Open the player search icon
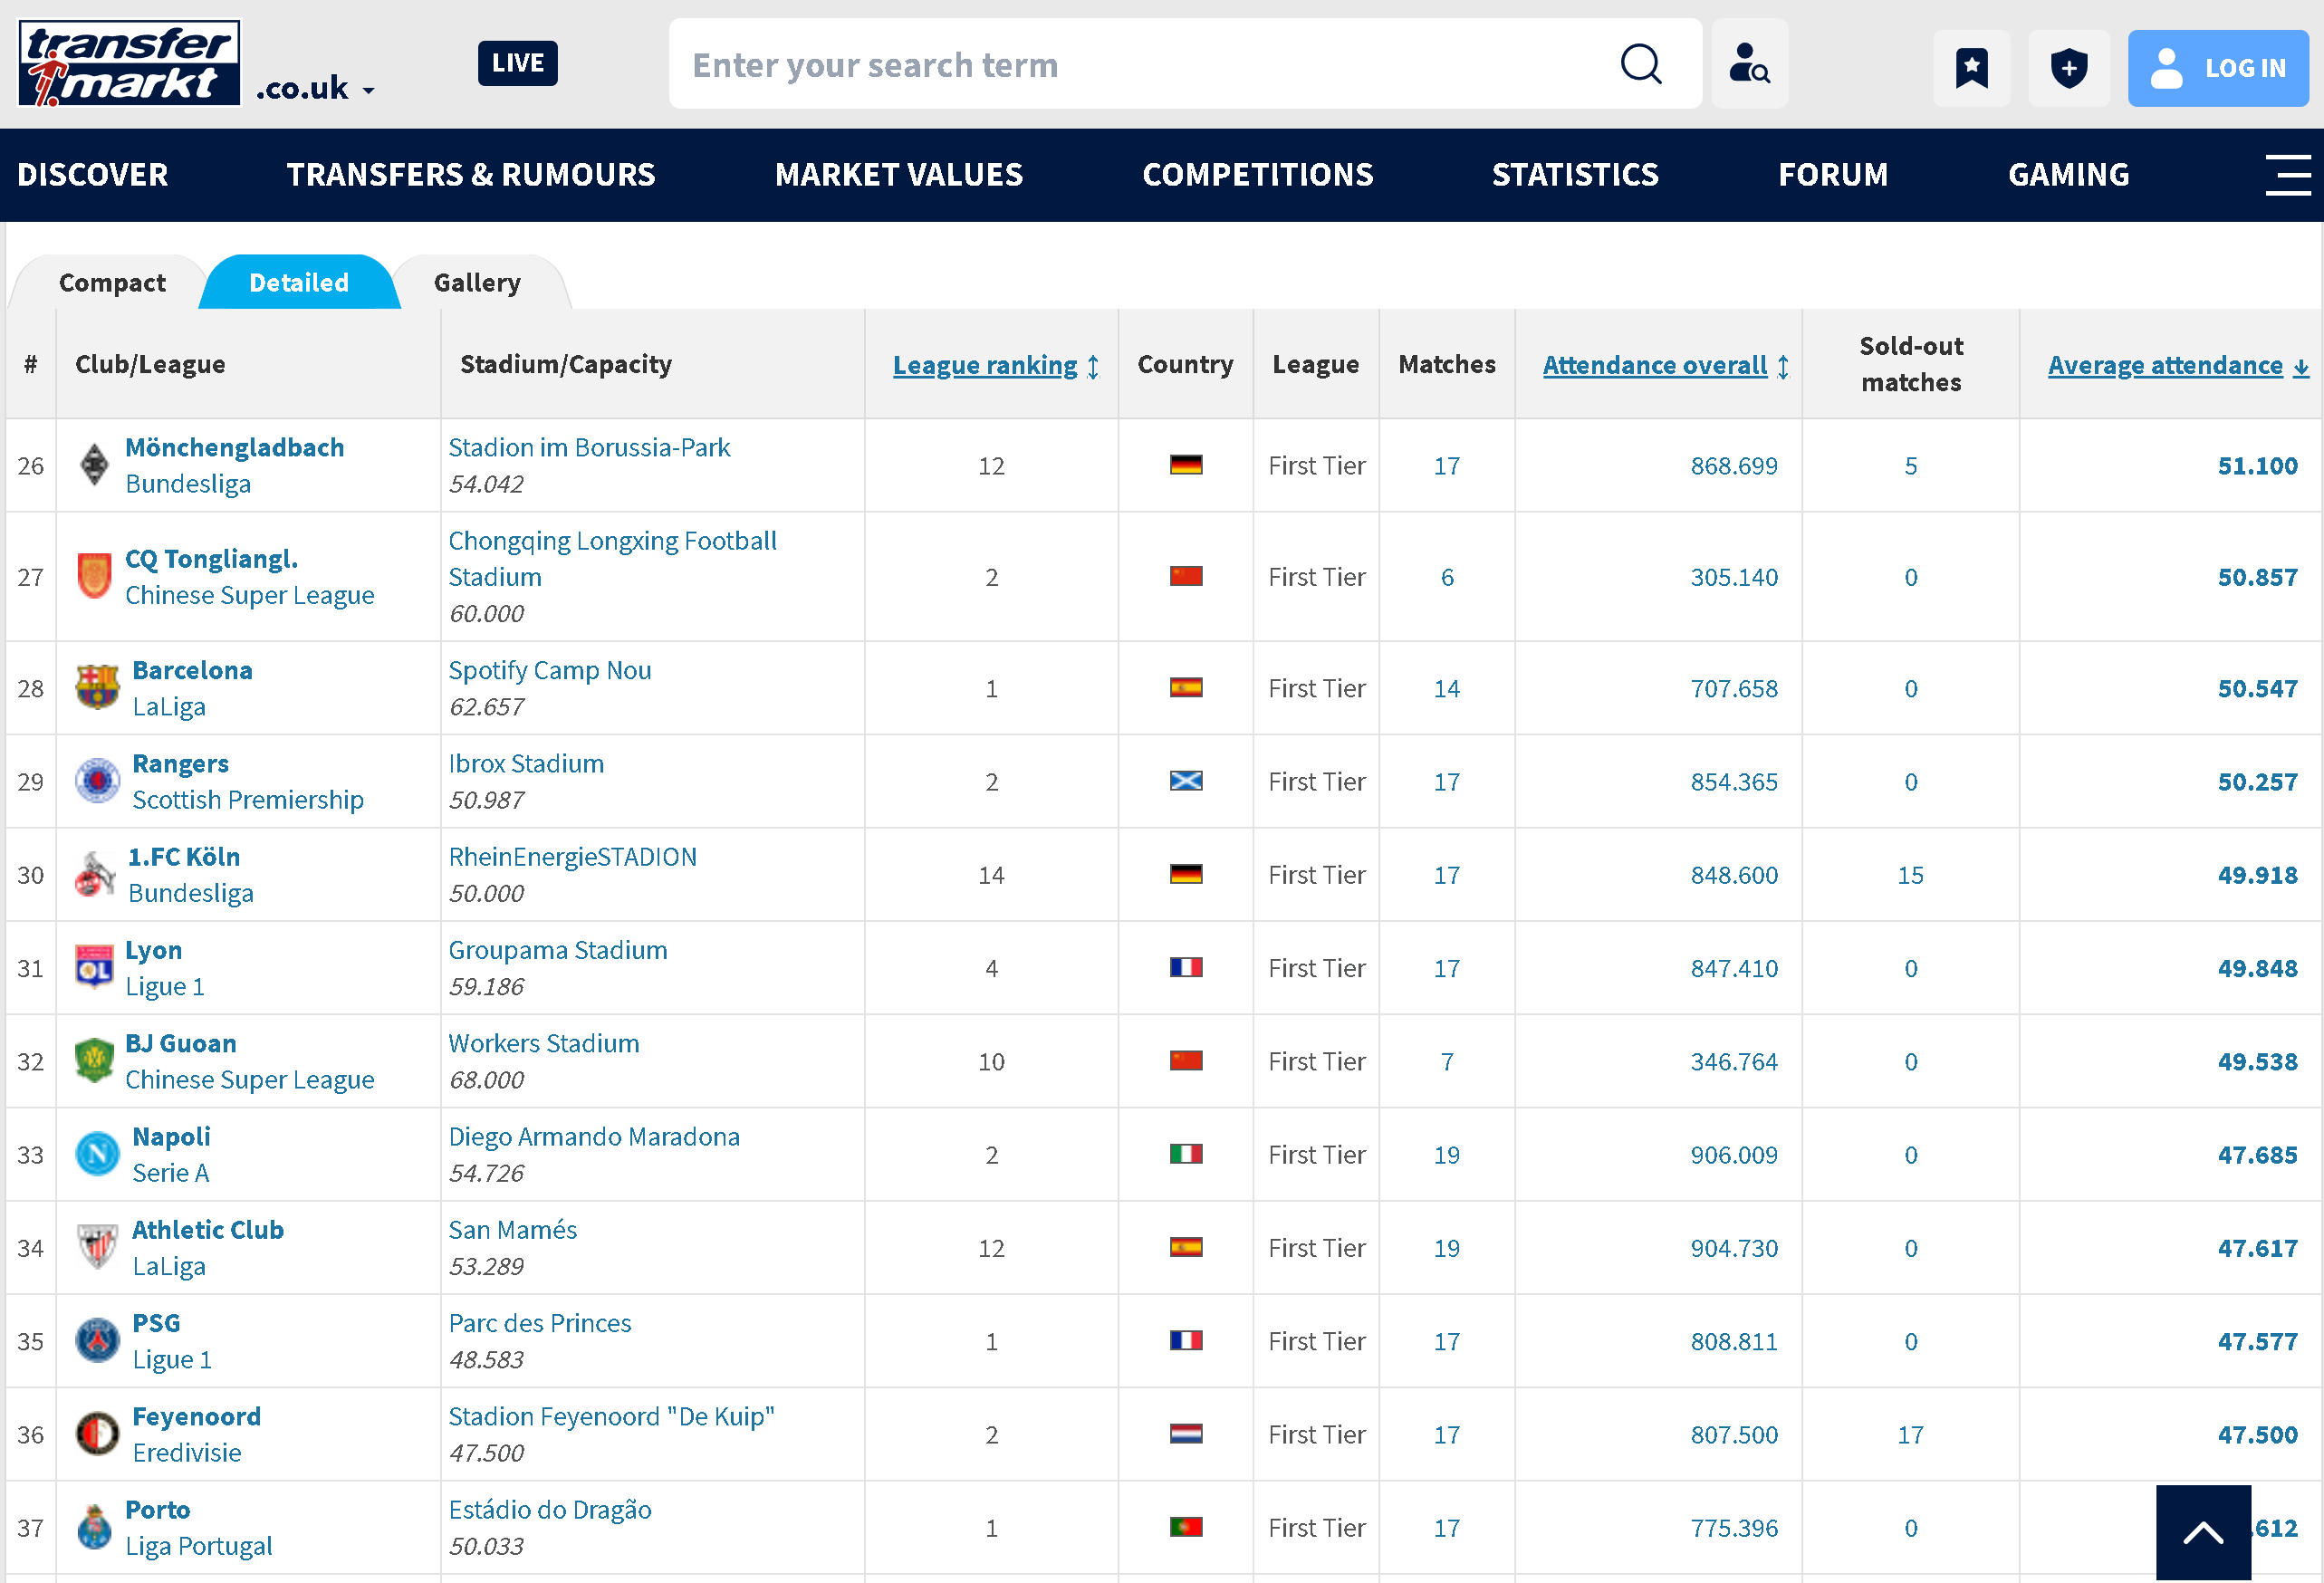 (1749, 64)
